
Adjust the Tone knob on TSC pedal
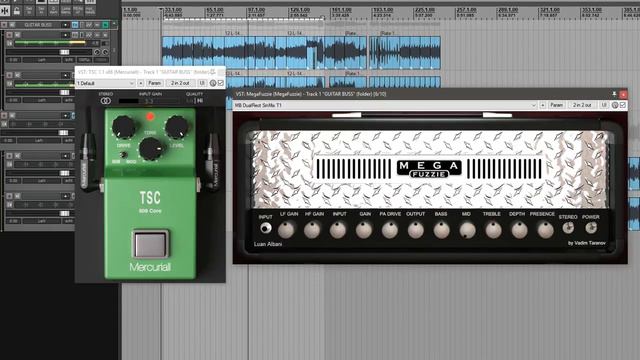pos(151,149)
